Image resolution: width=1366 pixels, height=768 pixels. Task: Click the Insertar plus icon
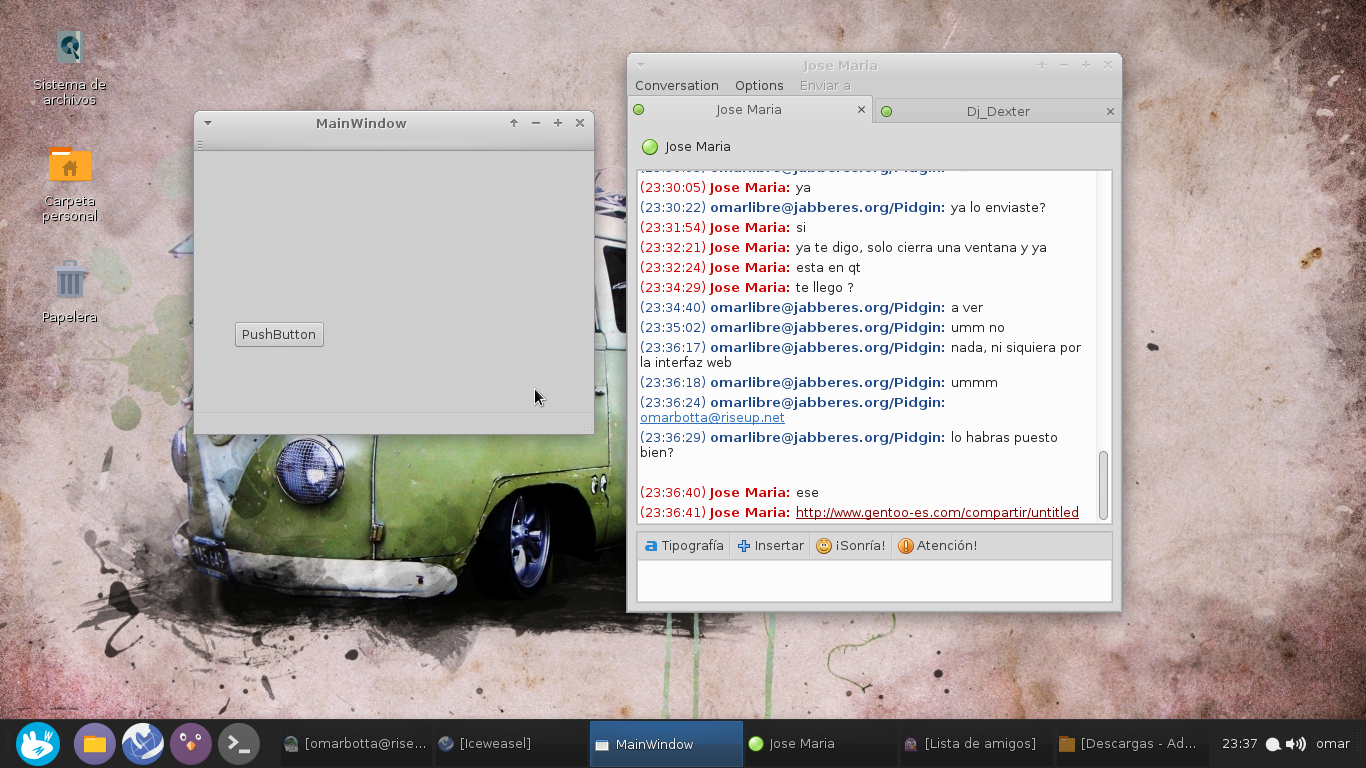tap(744, 546)
